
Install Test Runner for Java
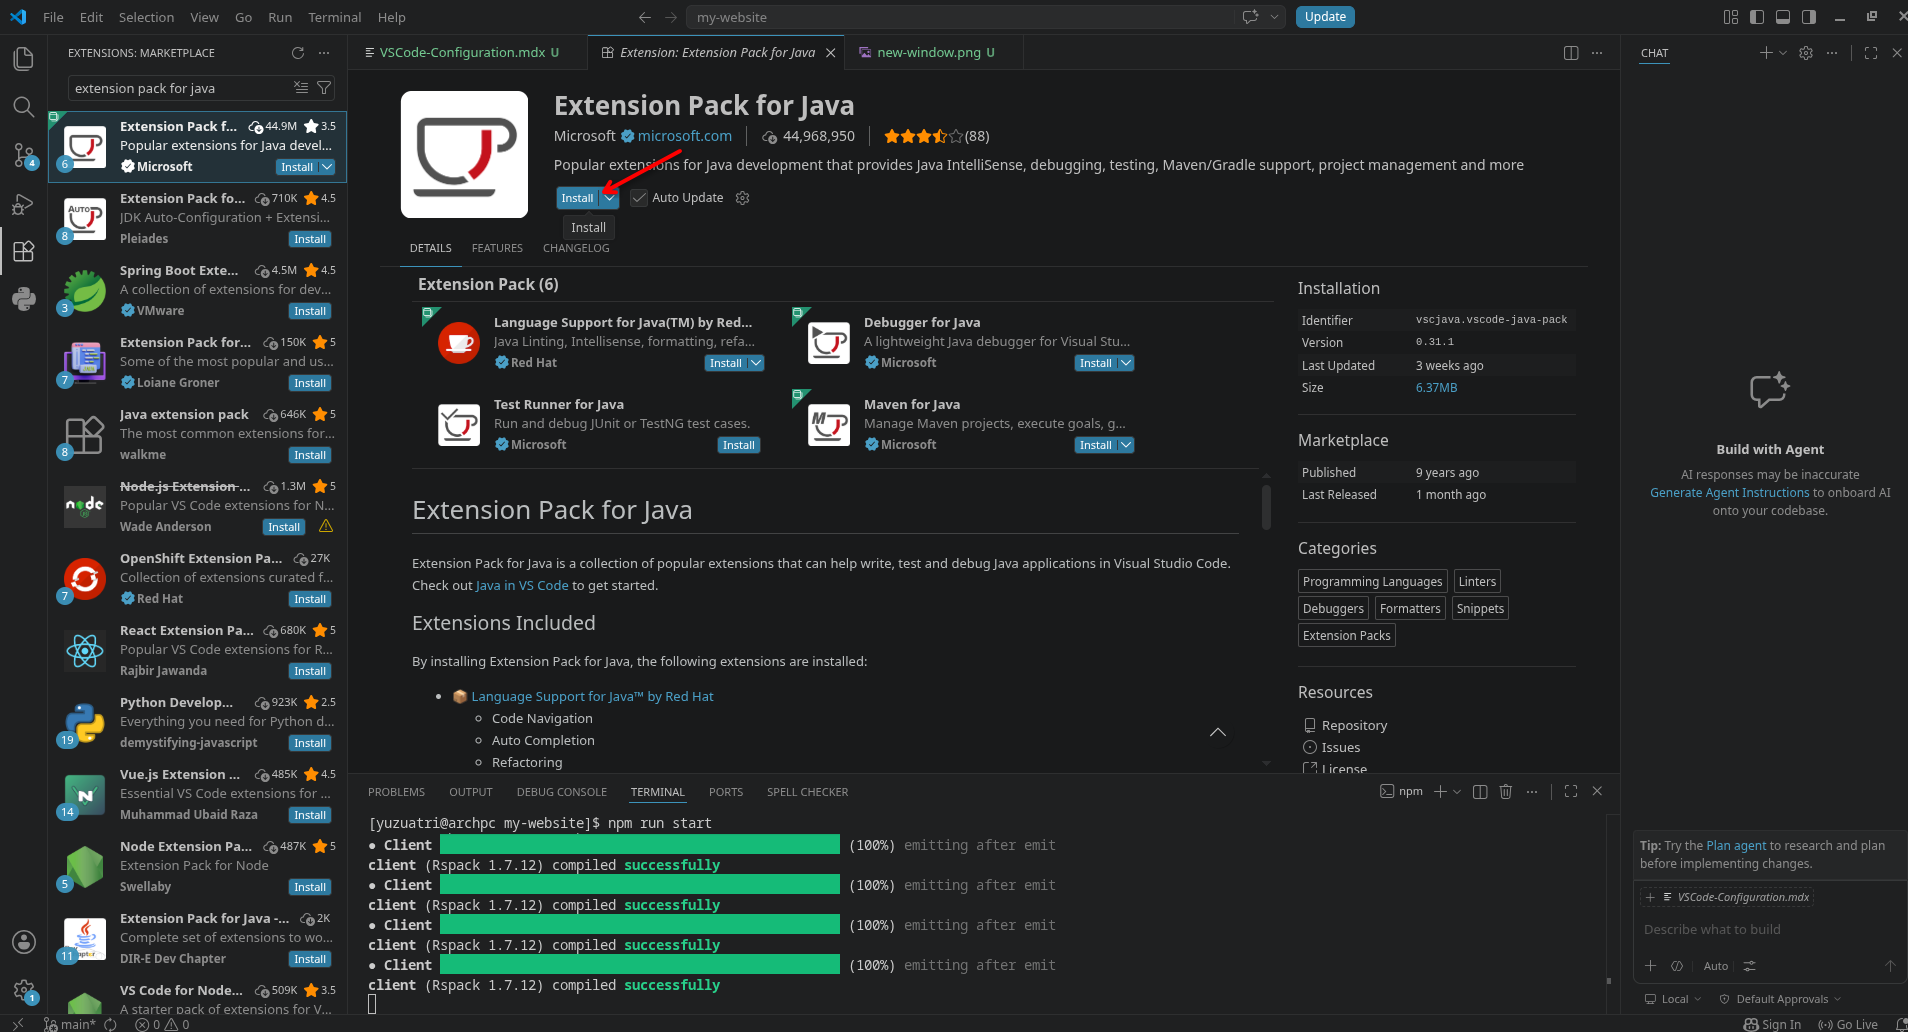coord(739,445)
